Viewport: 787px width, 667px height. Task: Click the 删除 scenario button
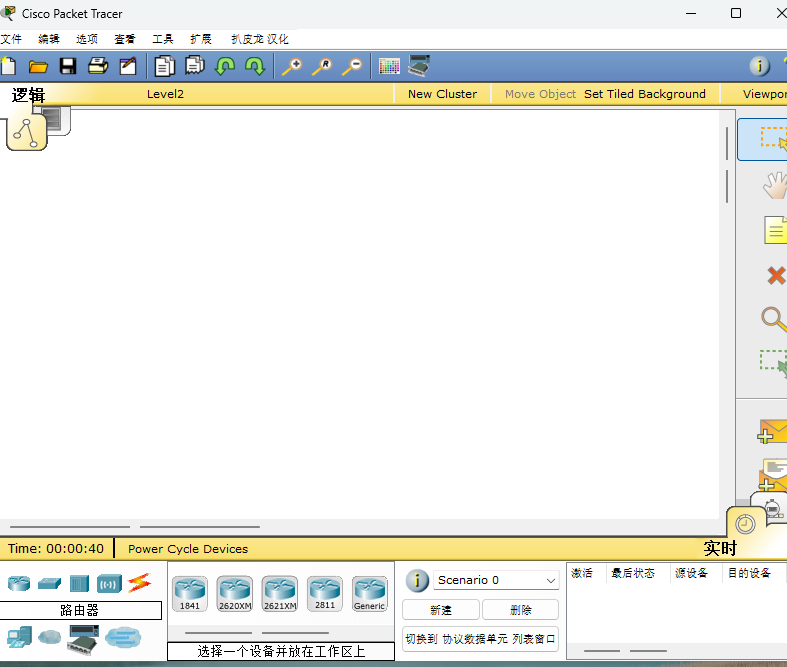[520, 610]
